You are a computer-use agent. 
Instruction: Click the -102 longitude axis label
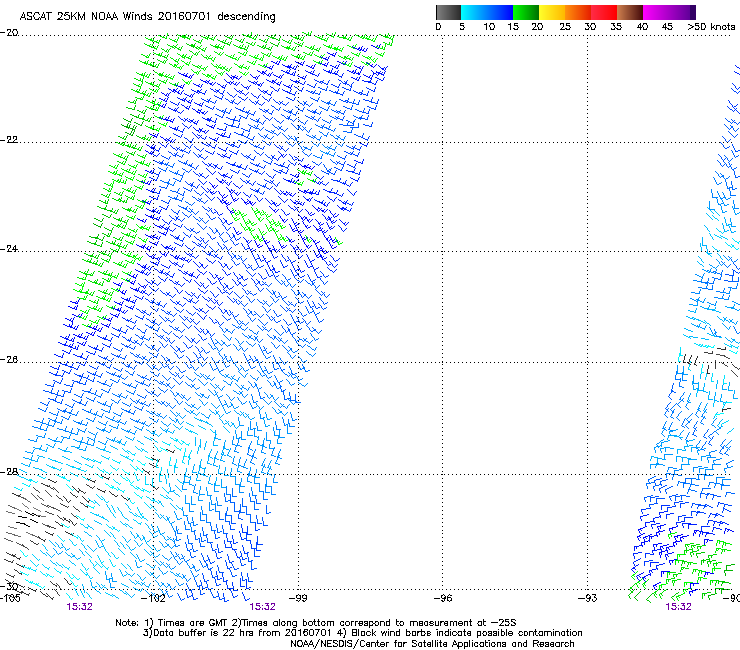point(153,599)
